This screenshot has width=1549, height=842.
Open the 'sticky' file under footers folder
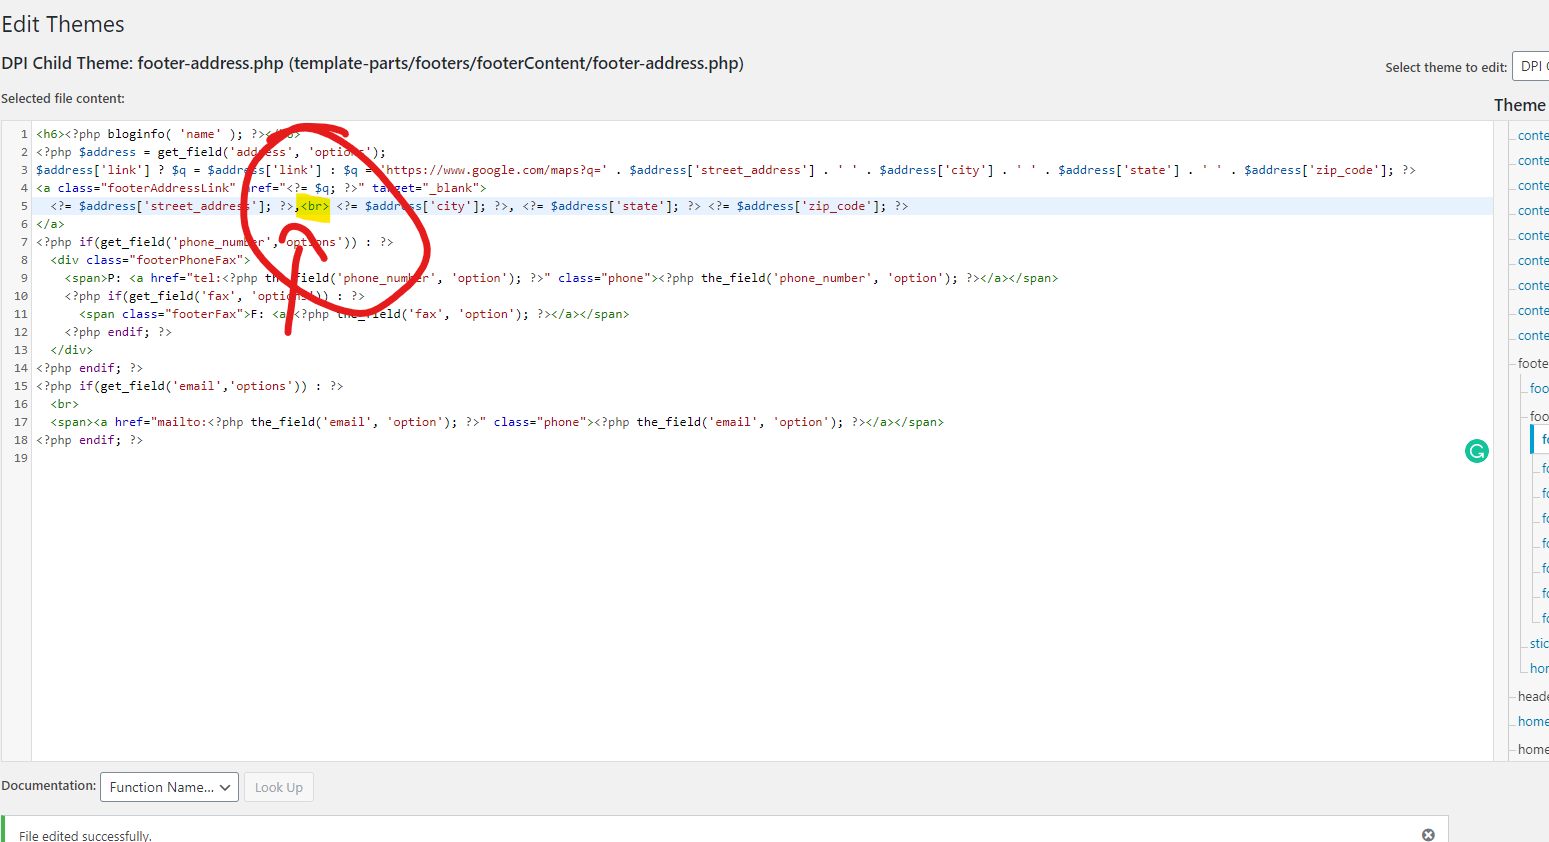point(1538,643)
